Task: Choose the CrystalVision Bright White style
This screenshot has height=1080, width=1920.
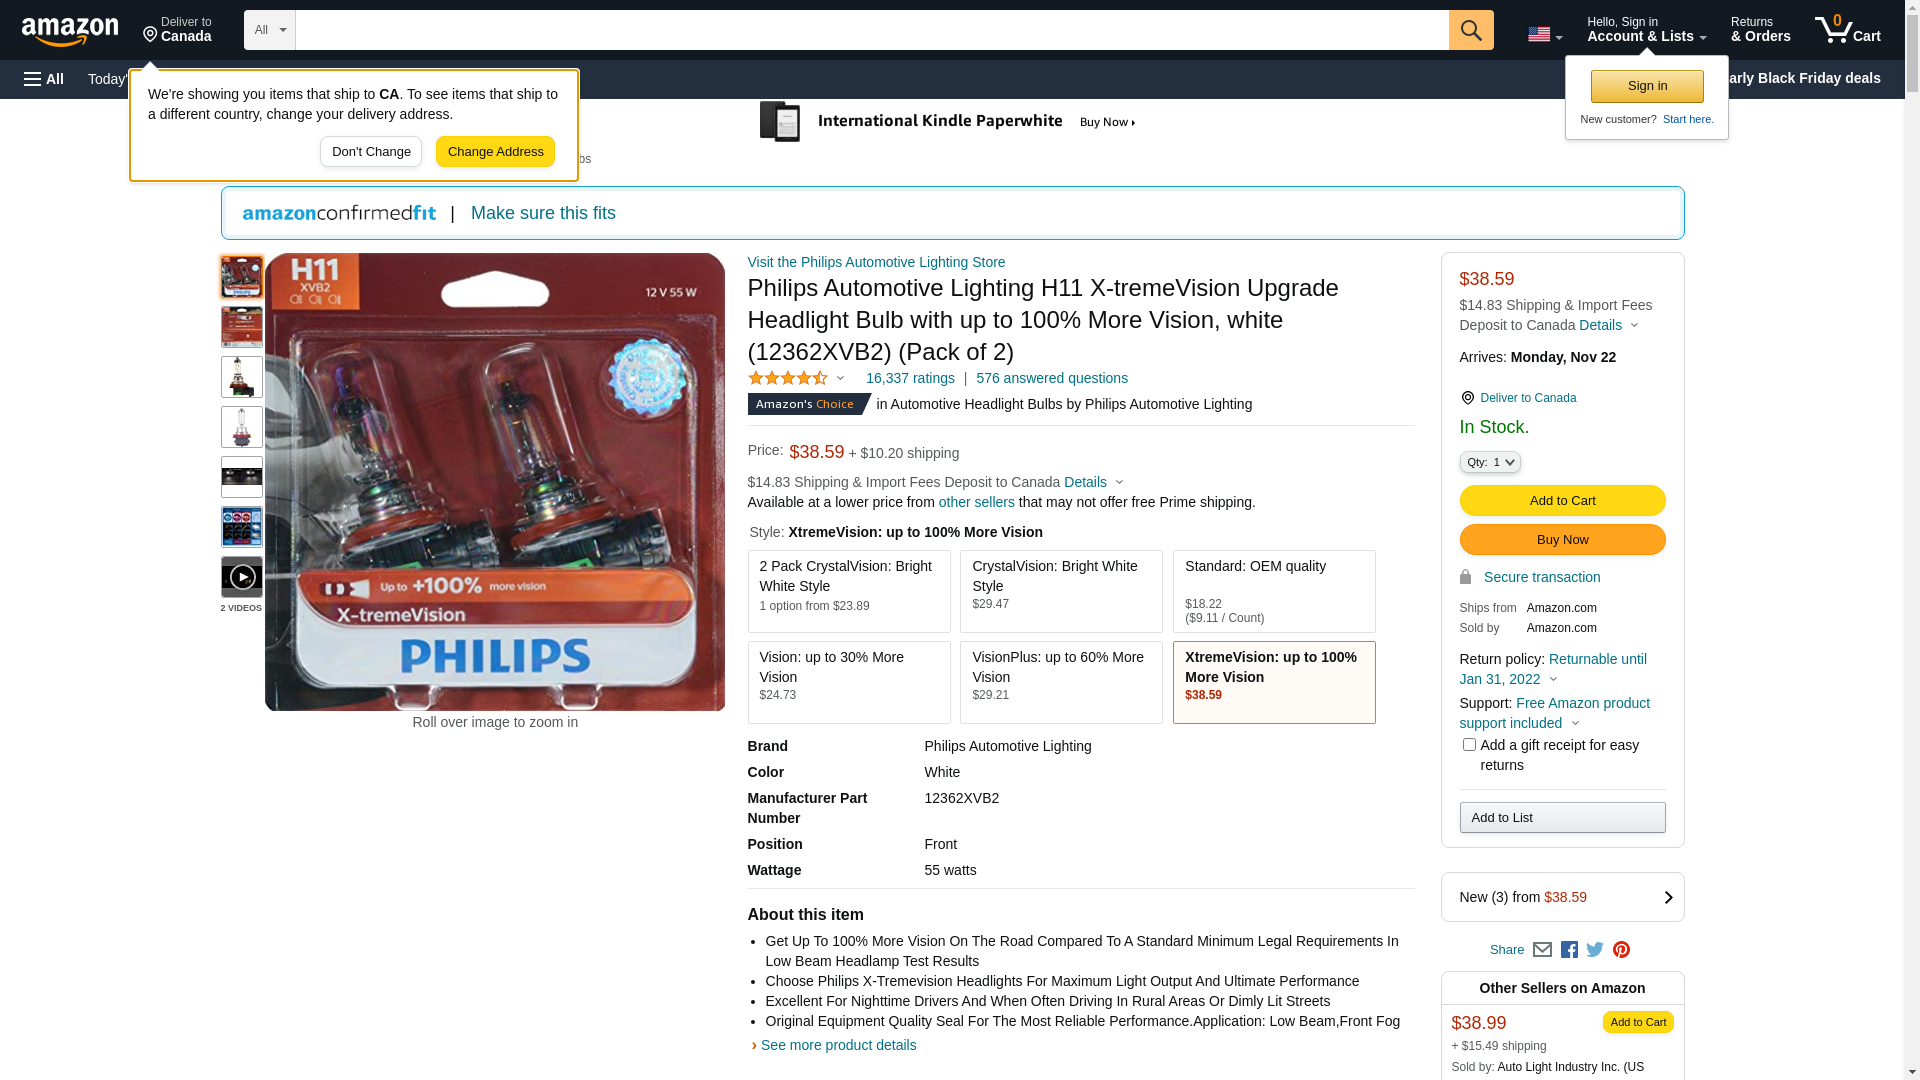Action: point(1061,591)
